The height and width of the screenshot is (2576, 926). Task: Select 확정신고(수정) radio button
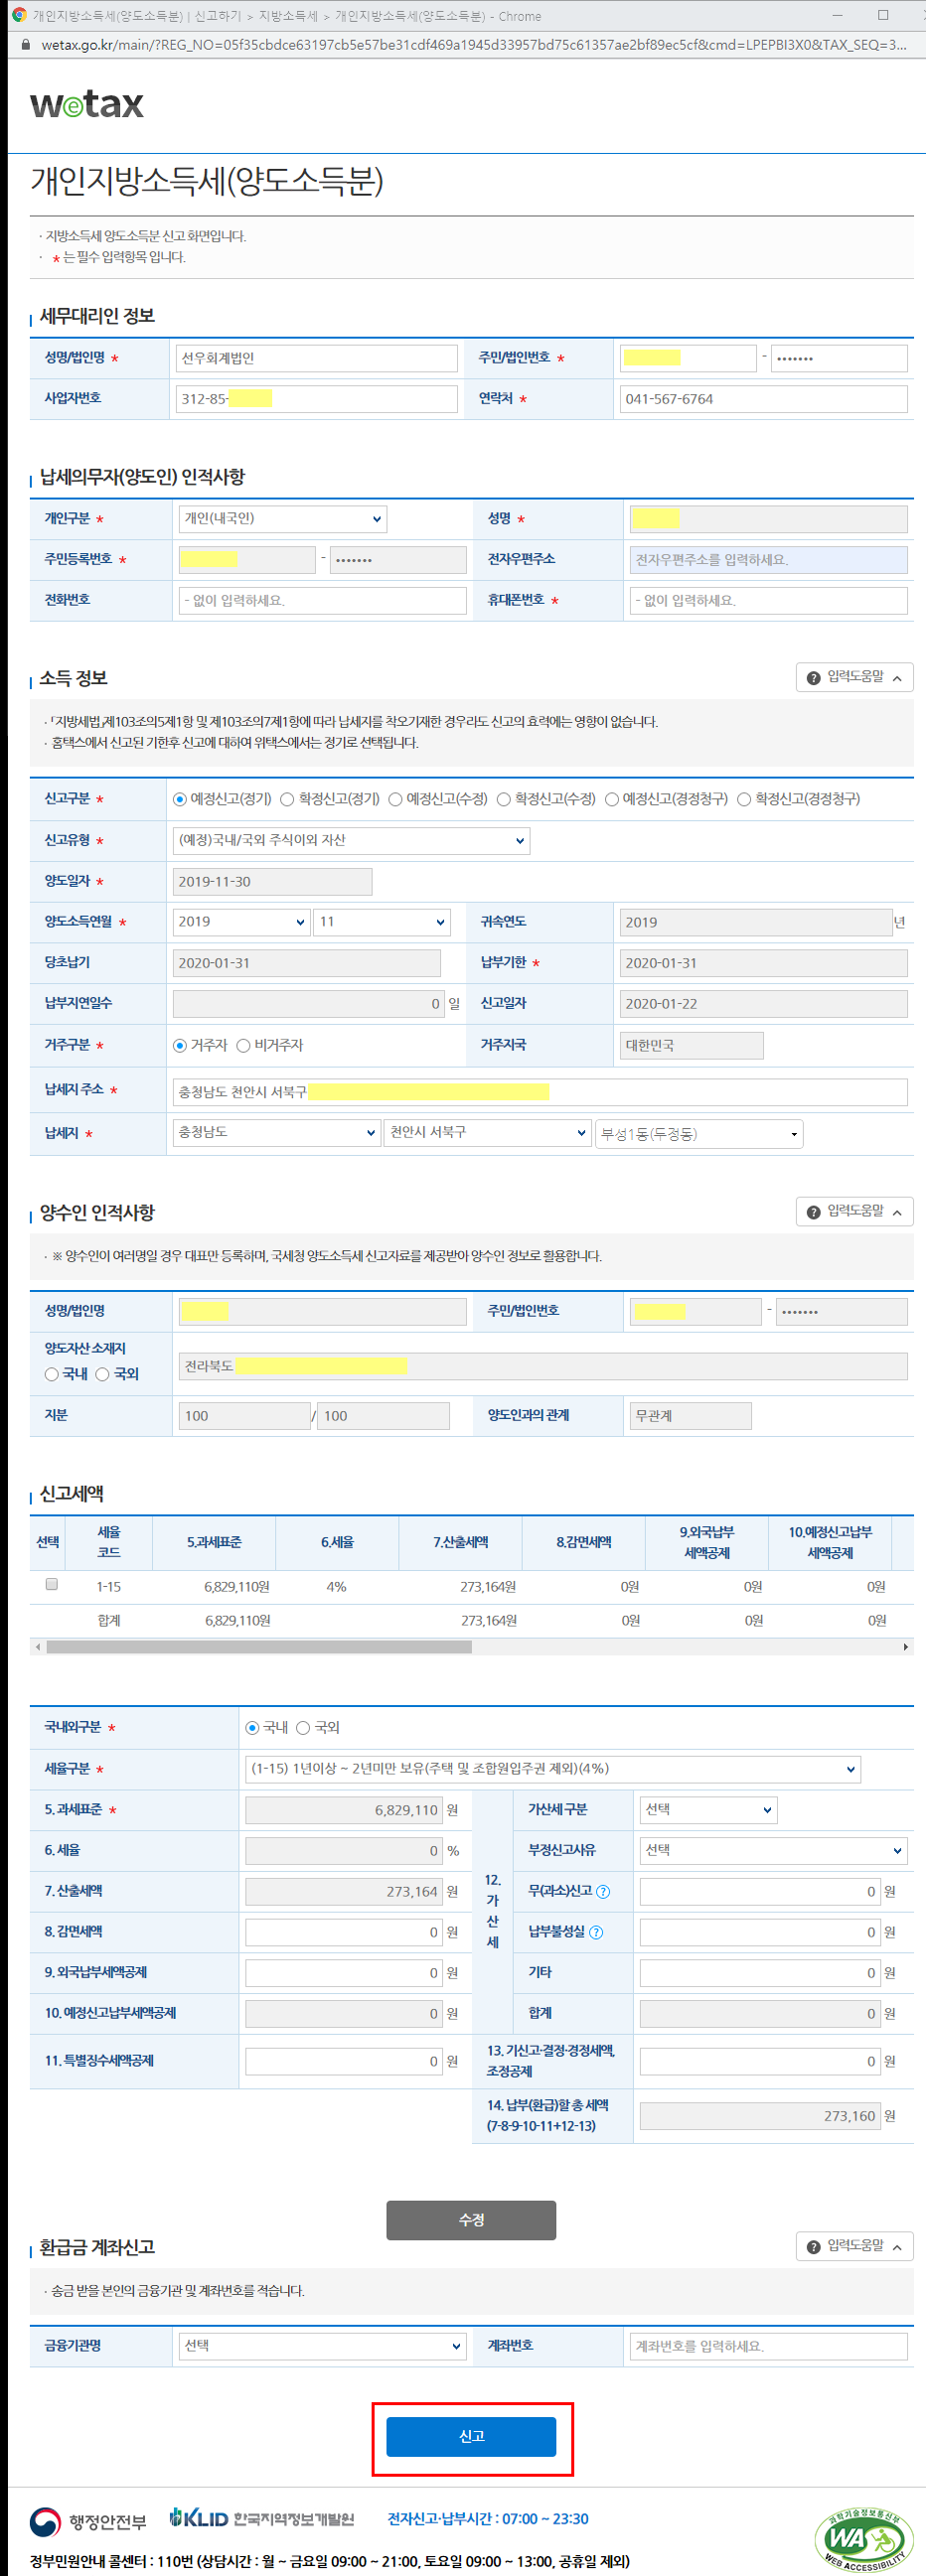[x=503, y=799]
